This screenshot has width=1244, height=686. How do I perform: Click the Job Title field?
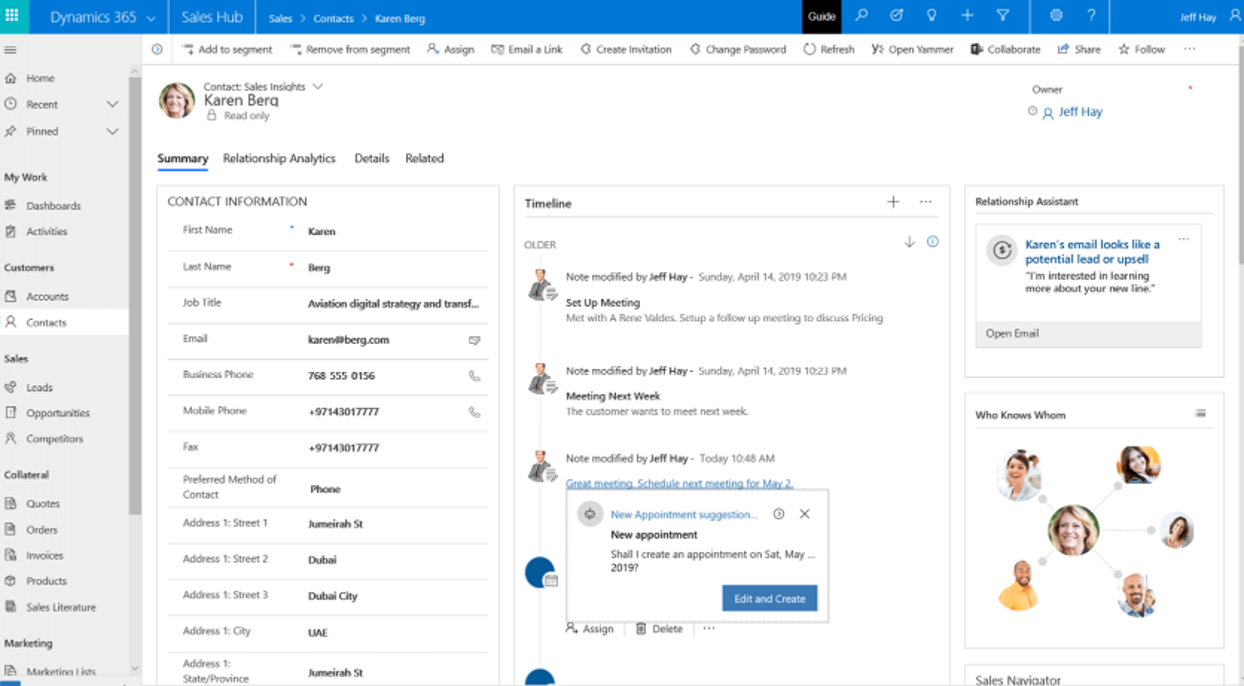394,304
